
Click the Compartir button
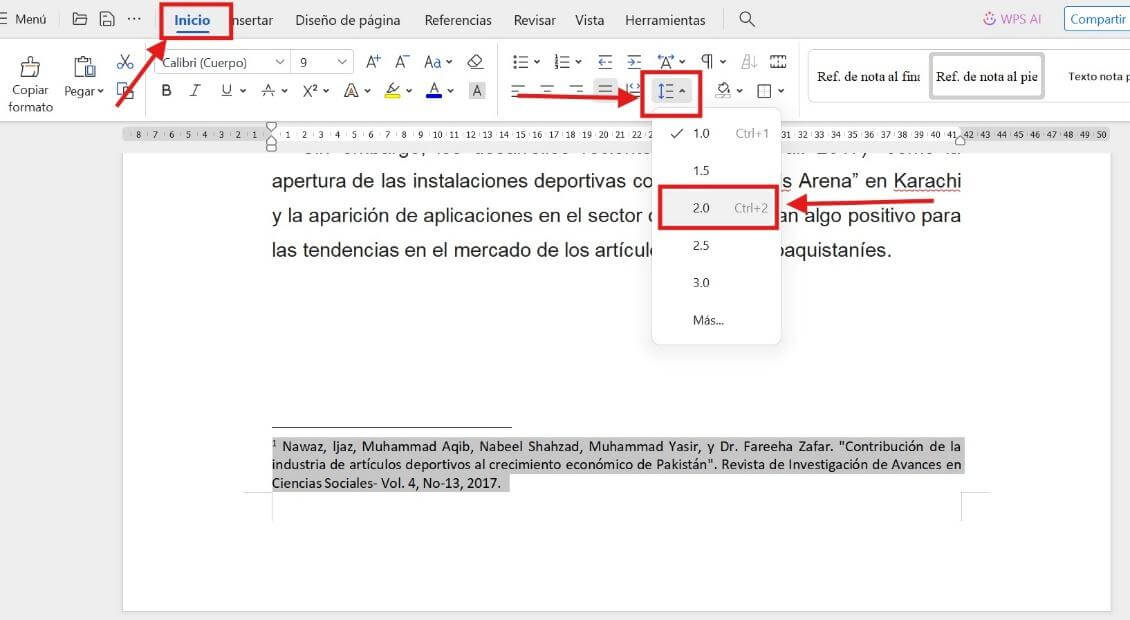(1097, 18)
